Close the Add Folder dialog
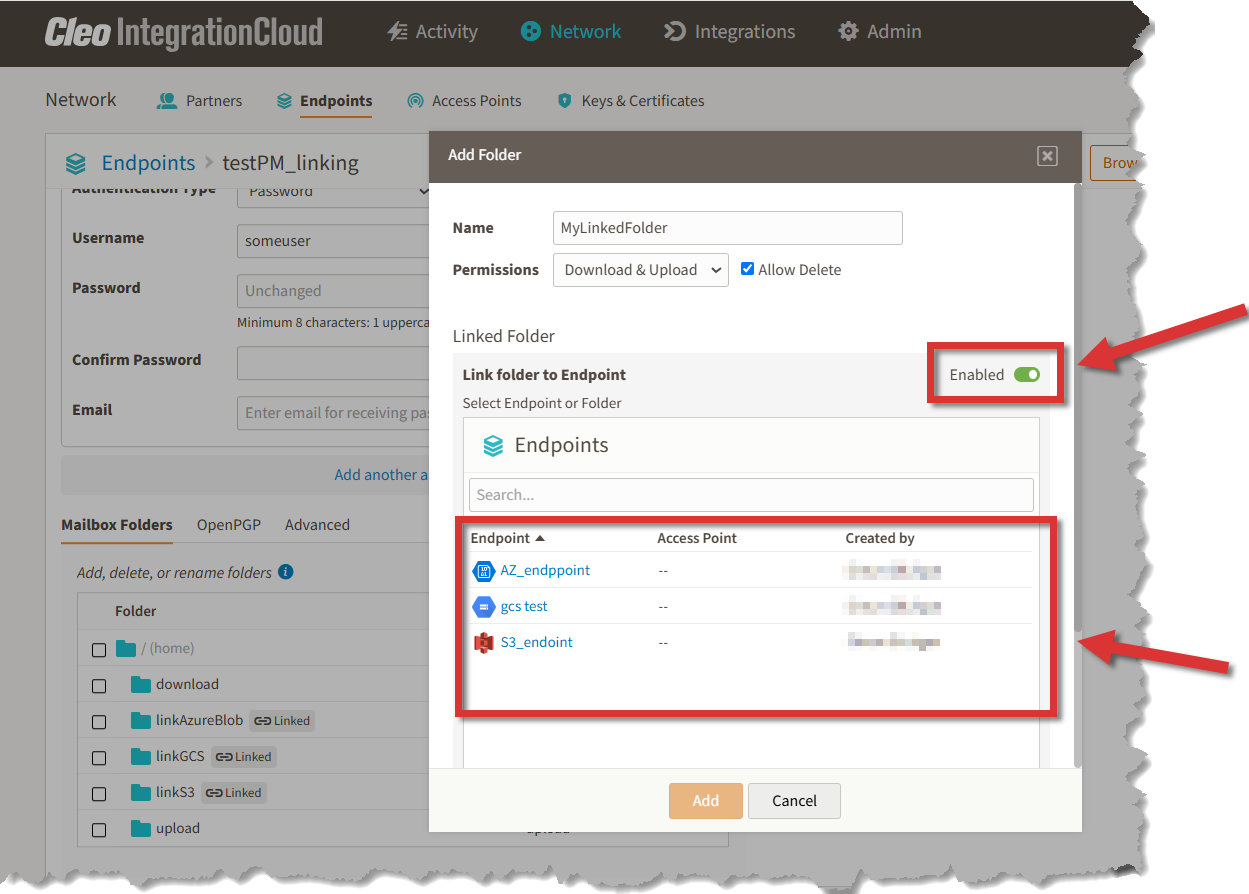 (x=1047, y=155)
